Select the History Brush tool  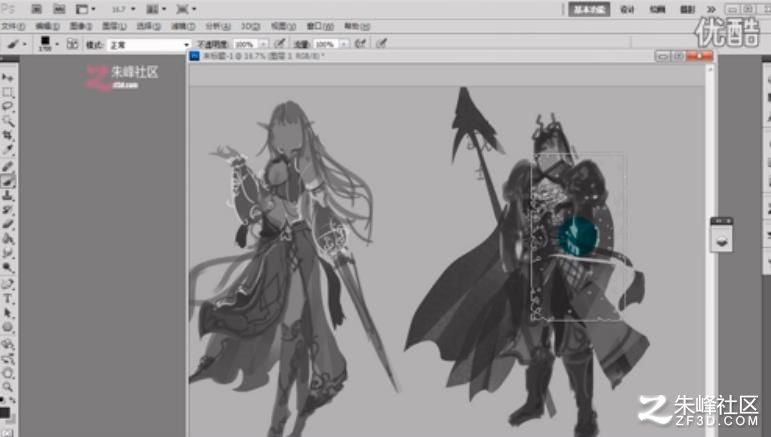coord(7,210)
